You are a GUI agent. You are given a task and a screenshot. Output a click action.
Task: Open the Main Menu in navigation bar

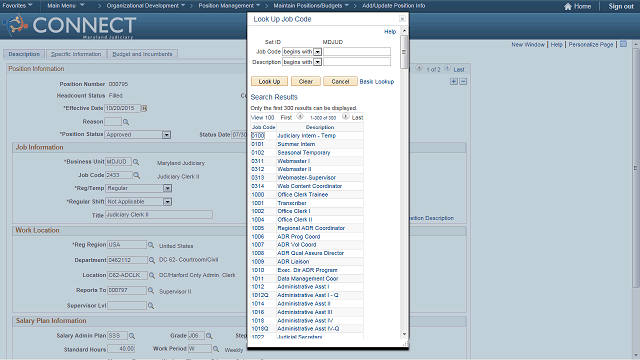point(66,6)
